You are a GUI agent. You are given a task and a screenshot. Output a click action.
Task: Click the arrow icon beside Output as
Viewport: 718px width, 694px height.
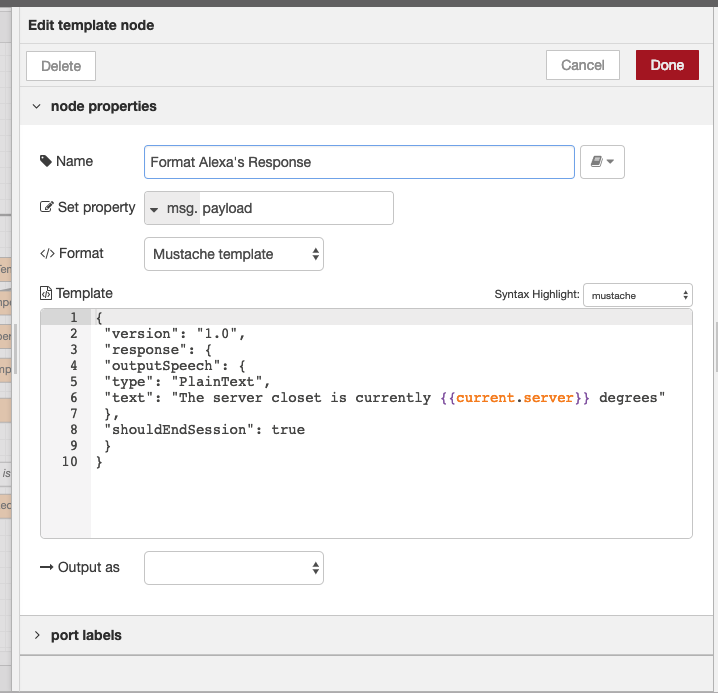click(x=46, y=567)
